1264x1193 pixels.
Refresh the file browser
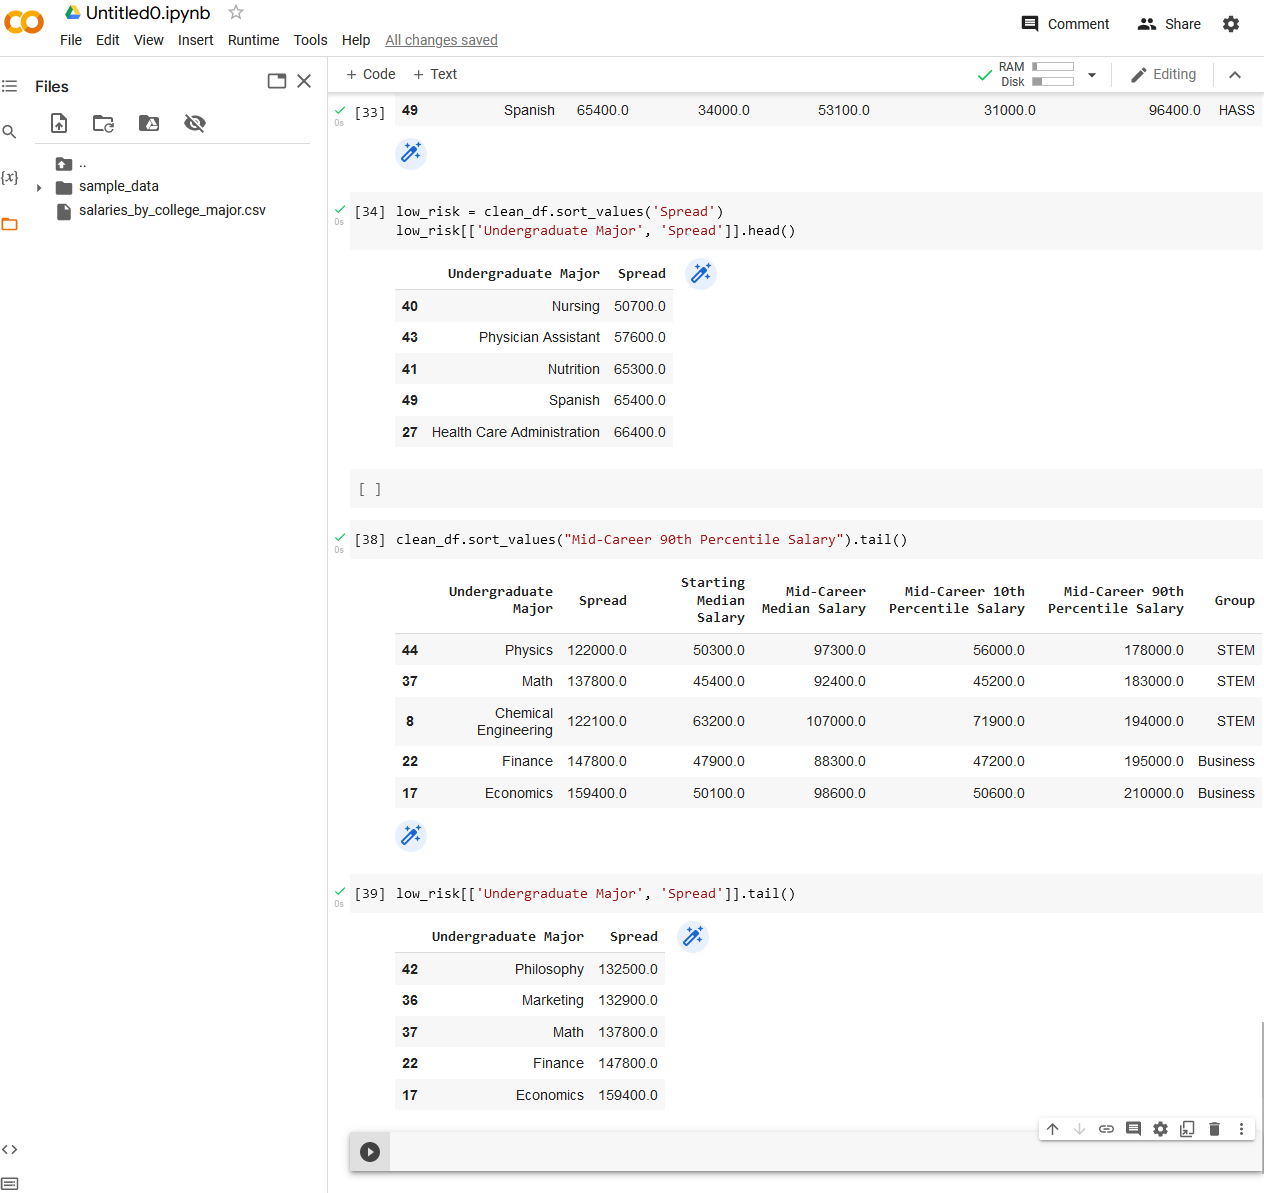coord(103,123)
